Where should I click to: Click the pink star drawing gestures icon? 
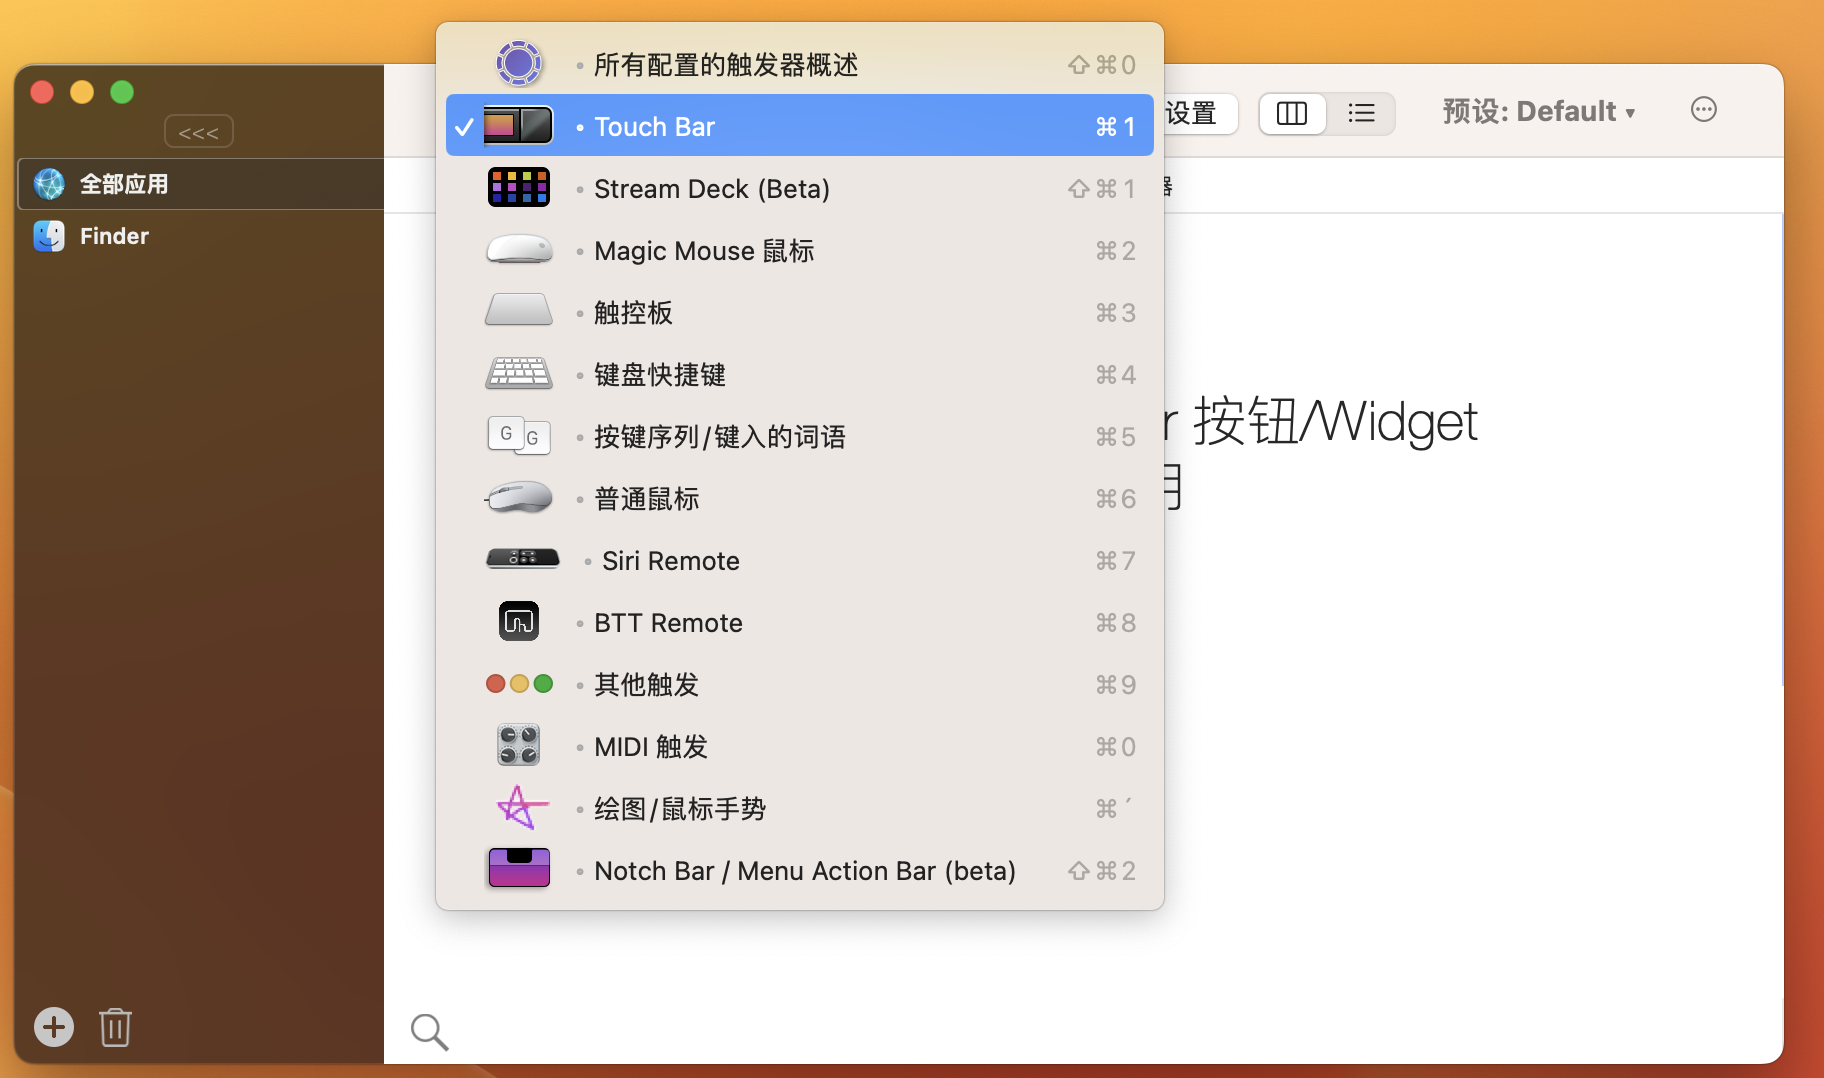click(x=520, y=808)
